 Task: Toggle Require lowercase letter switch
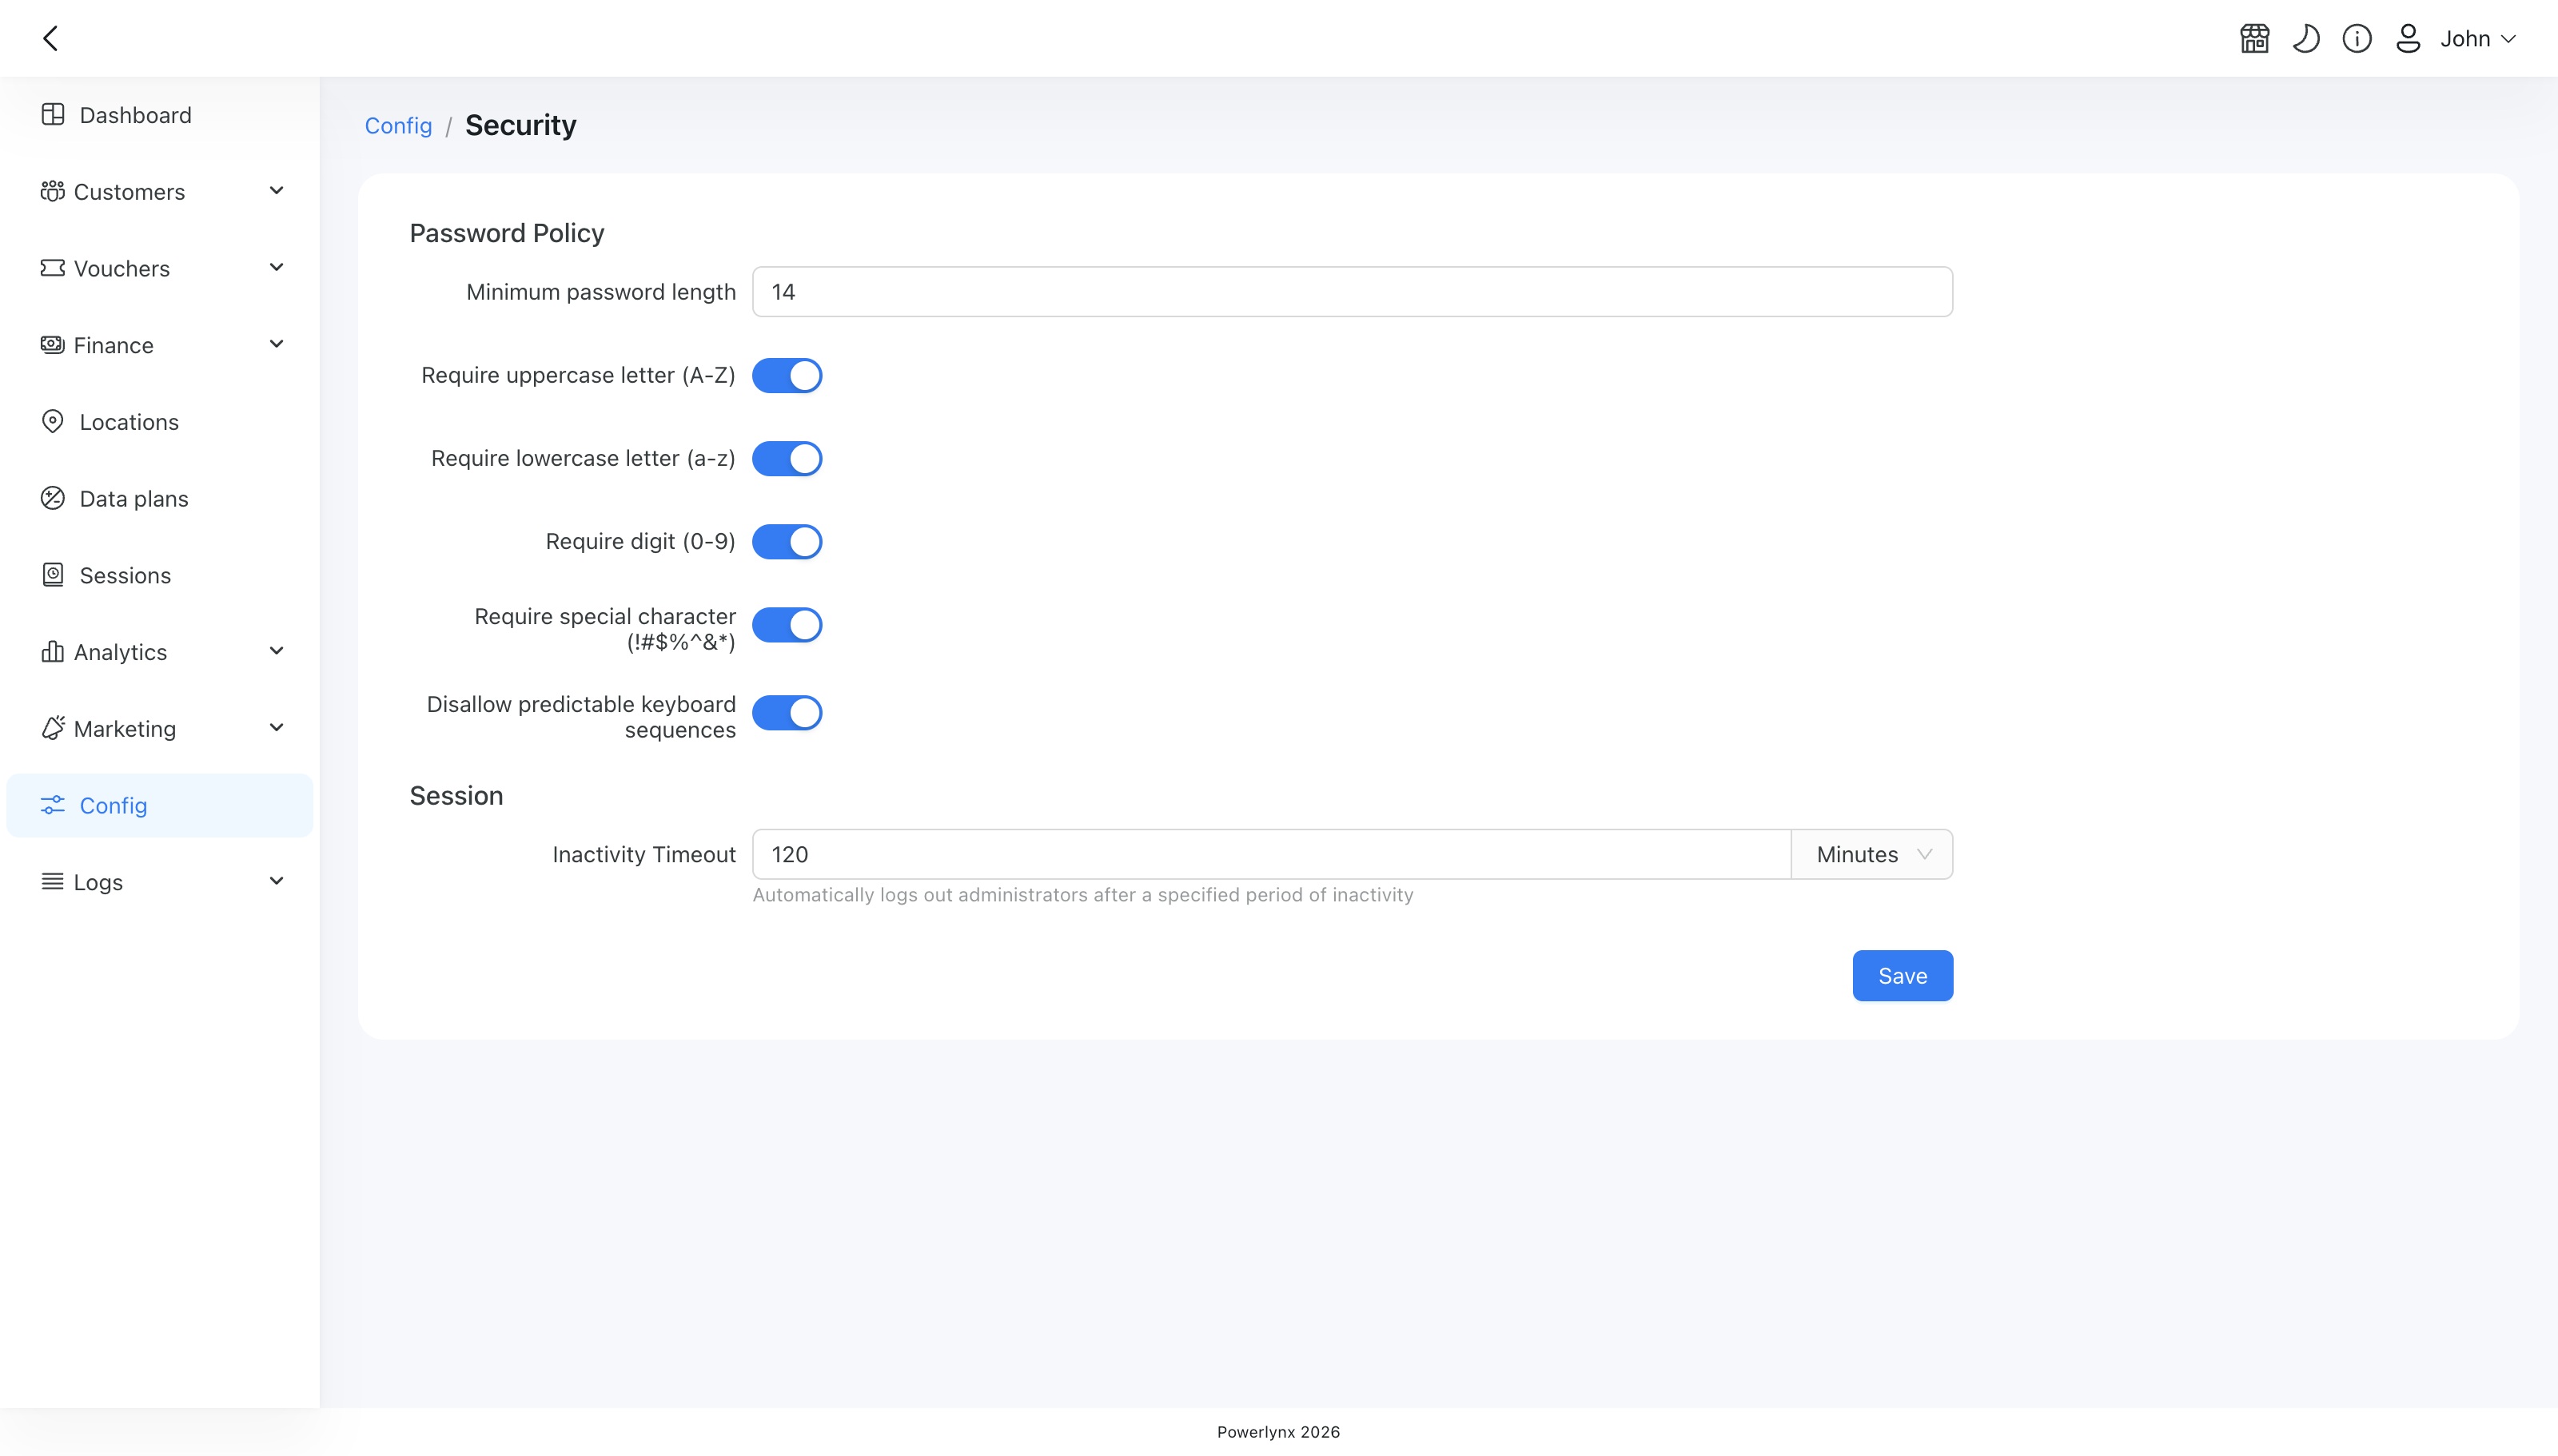pos(787,459)
